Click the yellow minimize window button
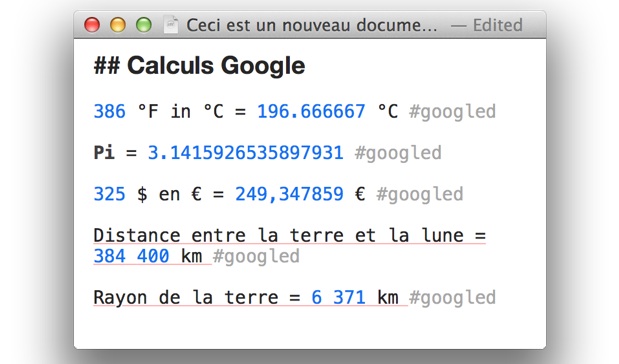 click(118, 25)
